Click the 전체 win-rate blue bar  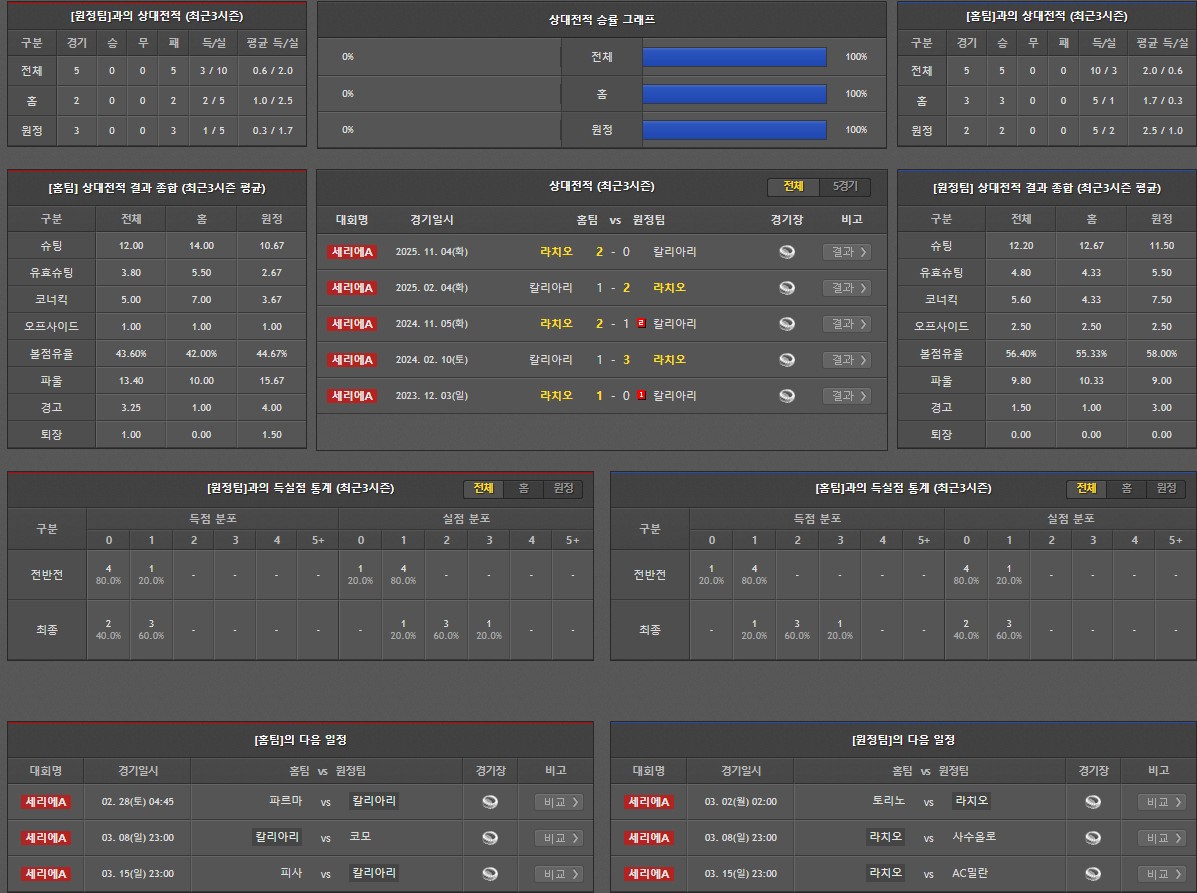click(x=734, y=57)
